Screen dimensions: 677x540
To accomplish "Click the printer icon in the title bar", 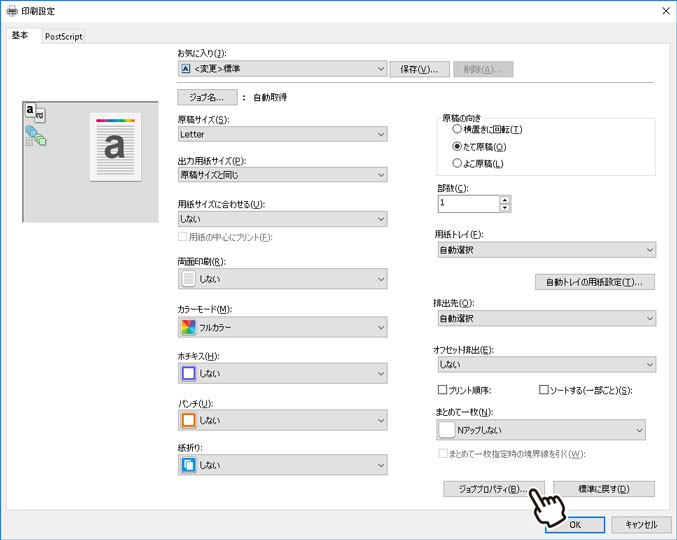I will tap(12, 10).
